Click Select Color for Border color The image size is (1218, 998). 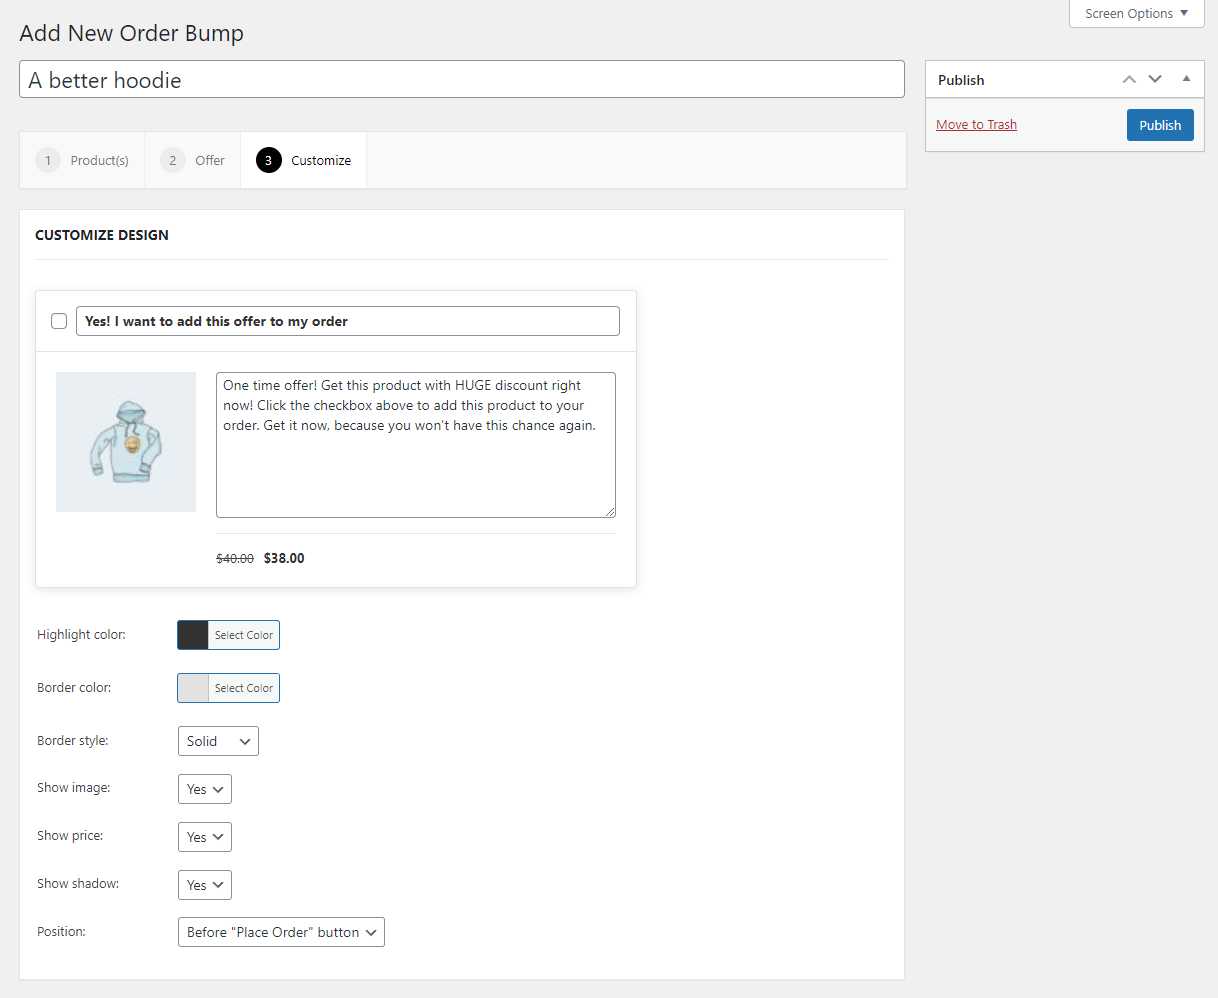(x=244, y=688)
